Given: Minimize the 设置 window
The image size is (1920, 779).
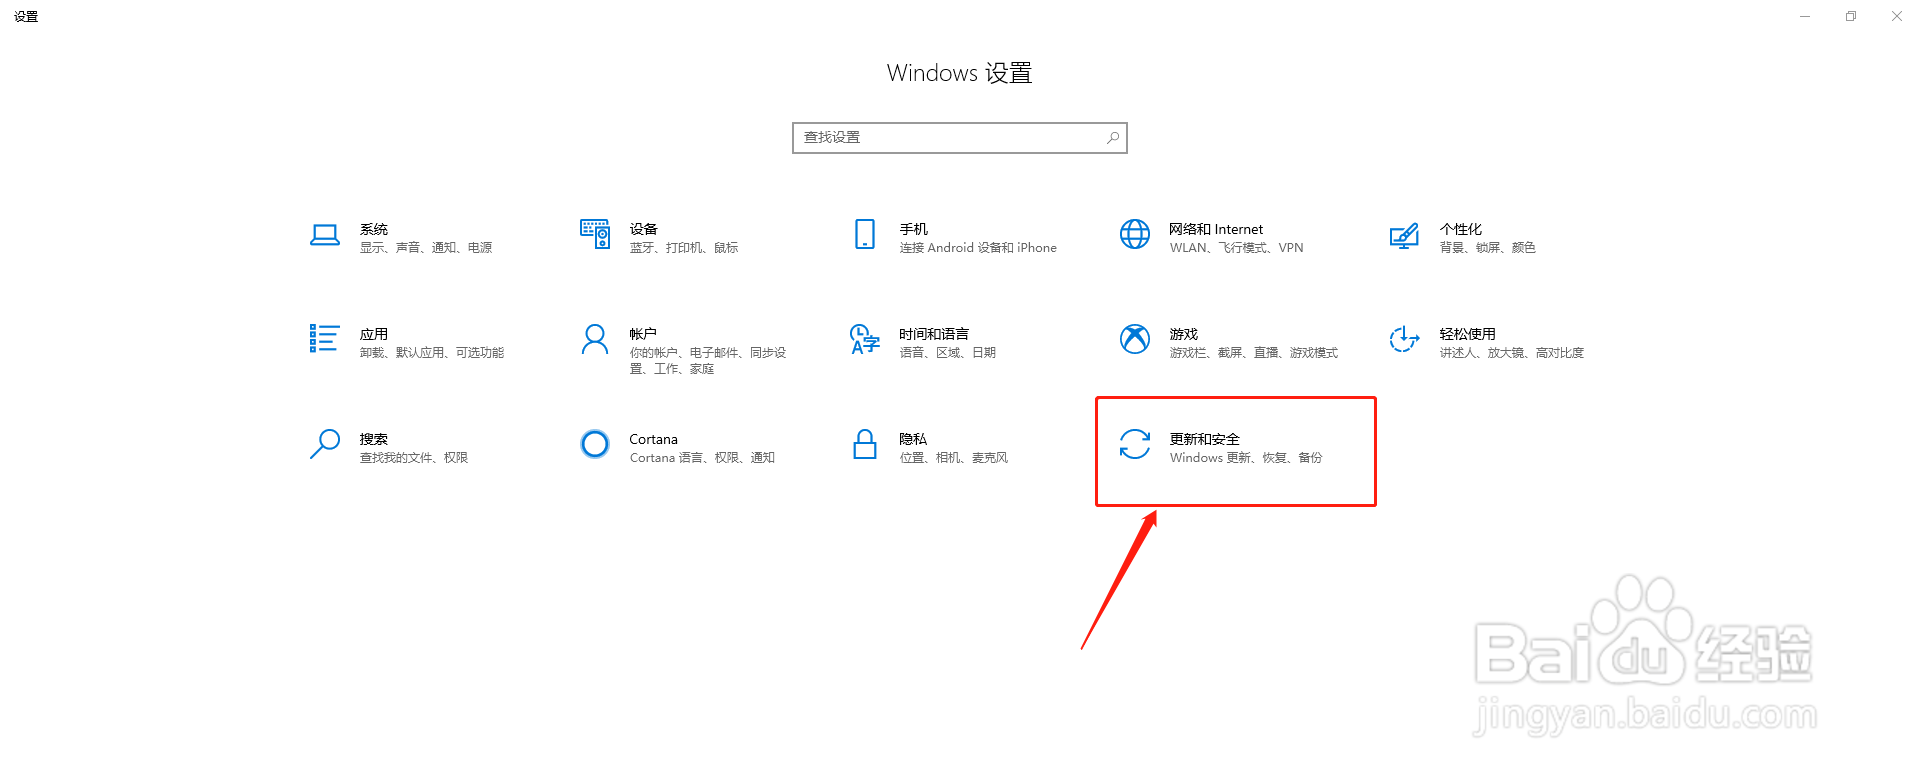Looking at the screenshot, I should (x=1805, y=16).
